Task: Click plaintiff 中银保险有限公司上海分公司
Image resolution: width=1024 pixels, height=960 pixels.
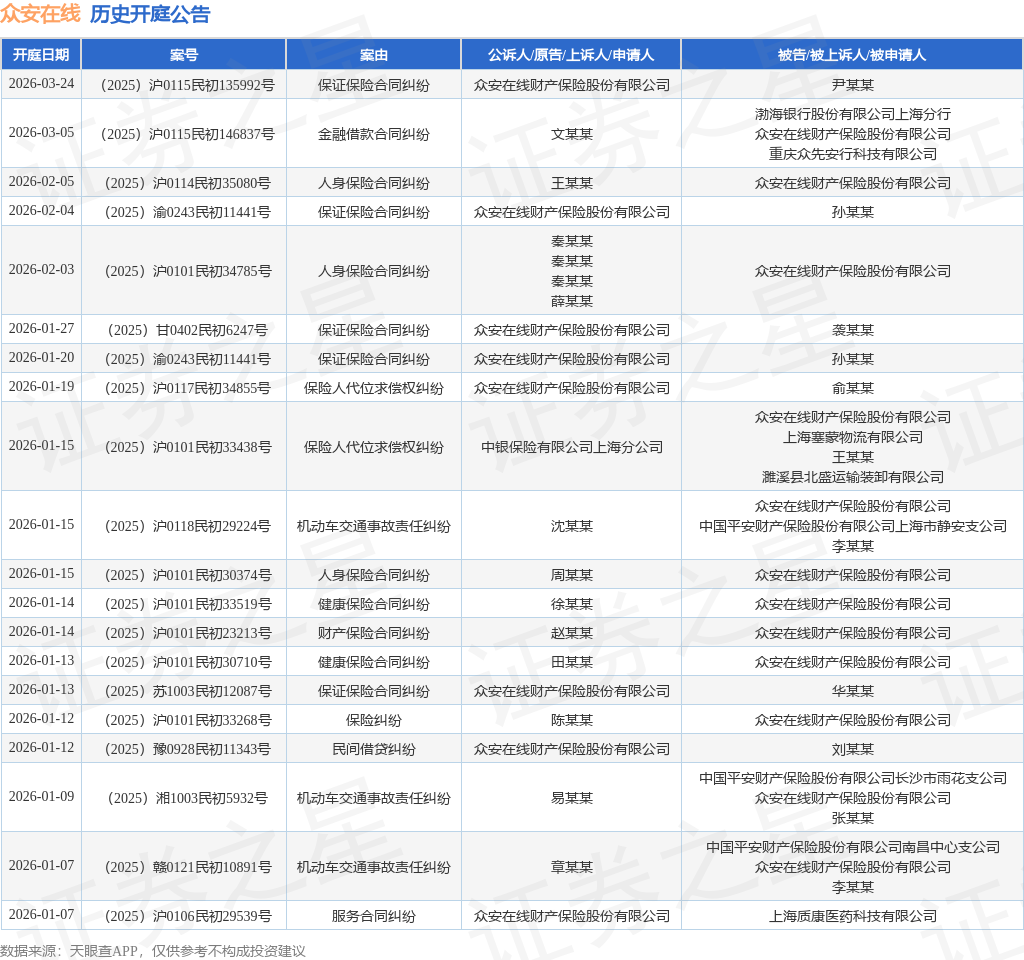Action: tap(571, 447)
